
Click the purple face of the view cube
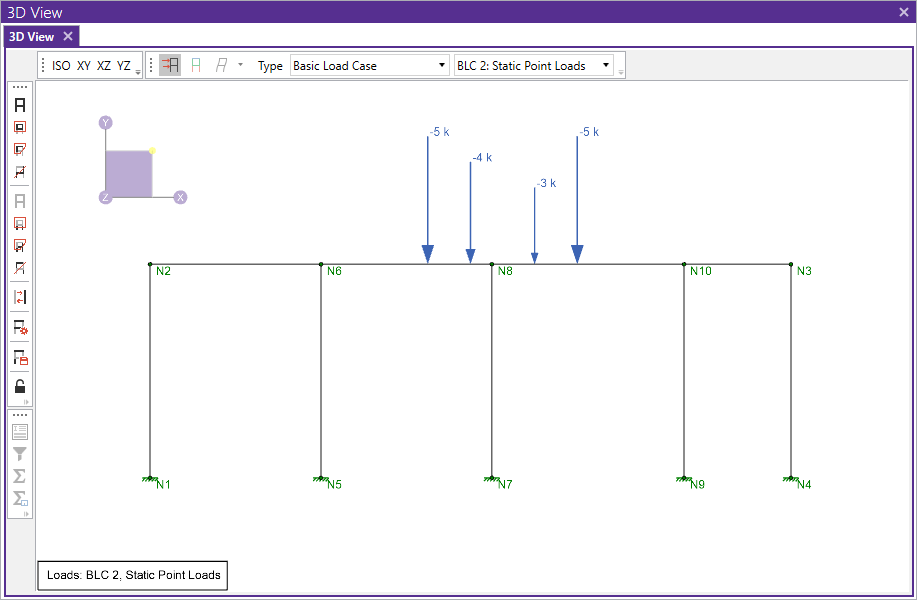128,174
